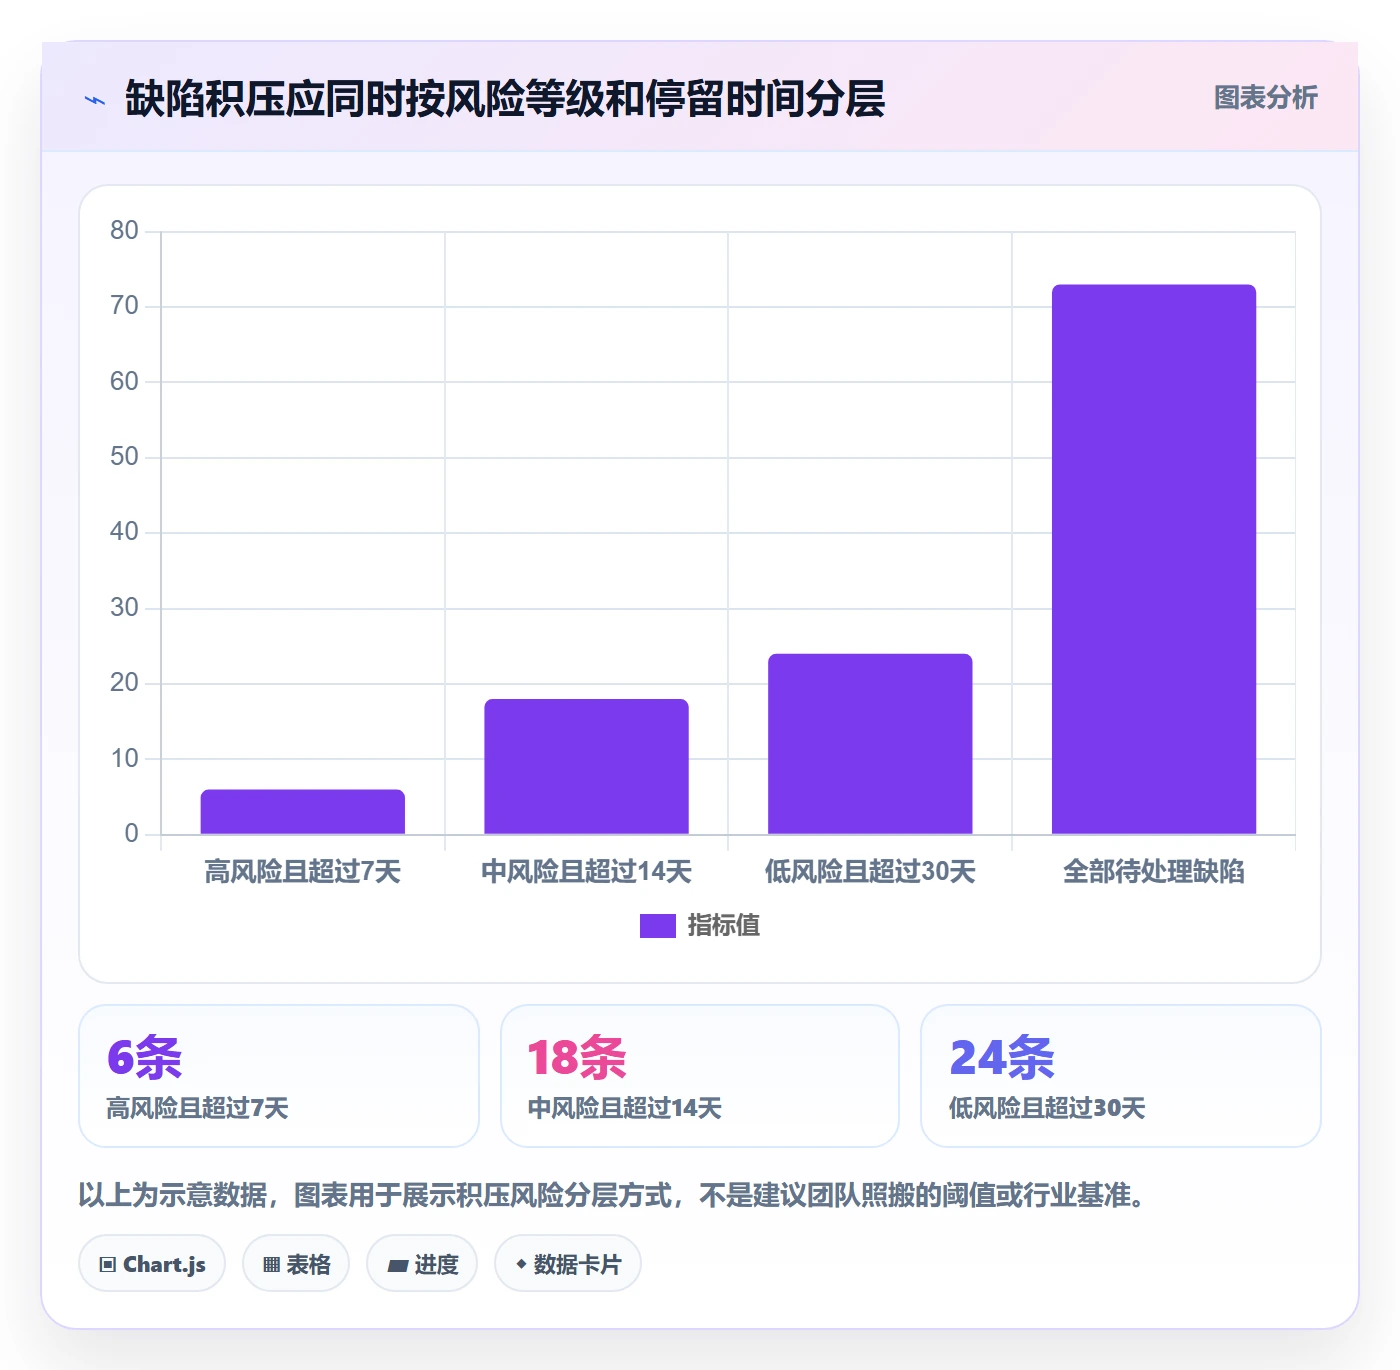Click the x-axis label 高风险且超过7天
This screenshot has height=1370, width=1400.
click(x=303, y=872)
